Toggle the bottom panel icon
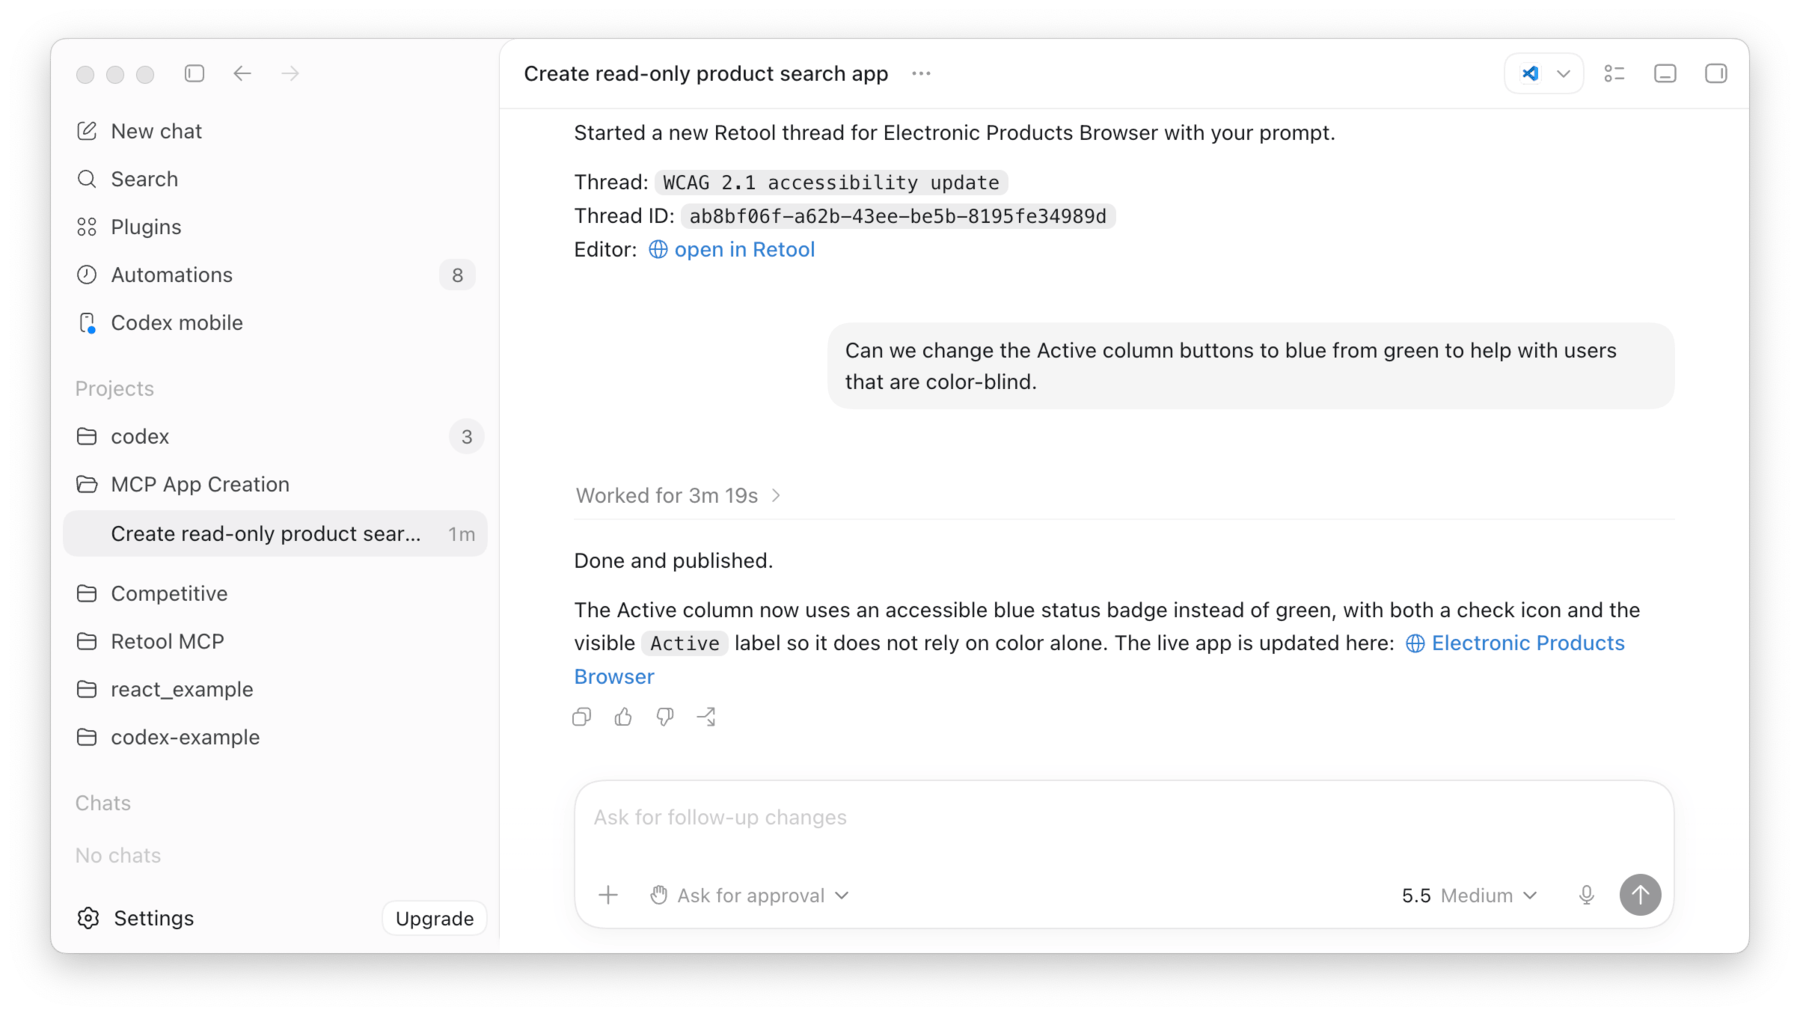This screenshot has width=1800, height=1016. [1665, 73]
